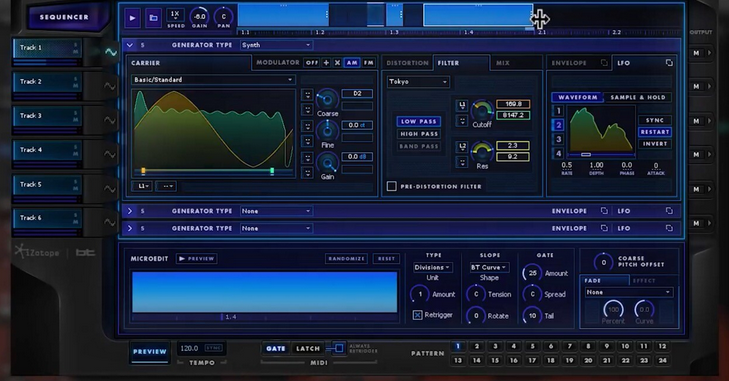The height and width of the screenshot is (381, 729).
Task: Click the sequencer Gain knob
Action: pyautogui.click(x=199, y=17)
